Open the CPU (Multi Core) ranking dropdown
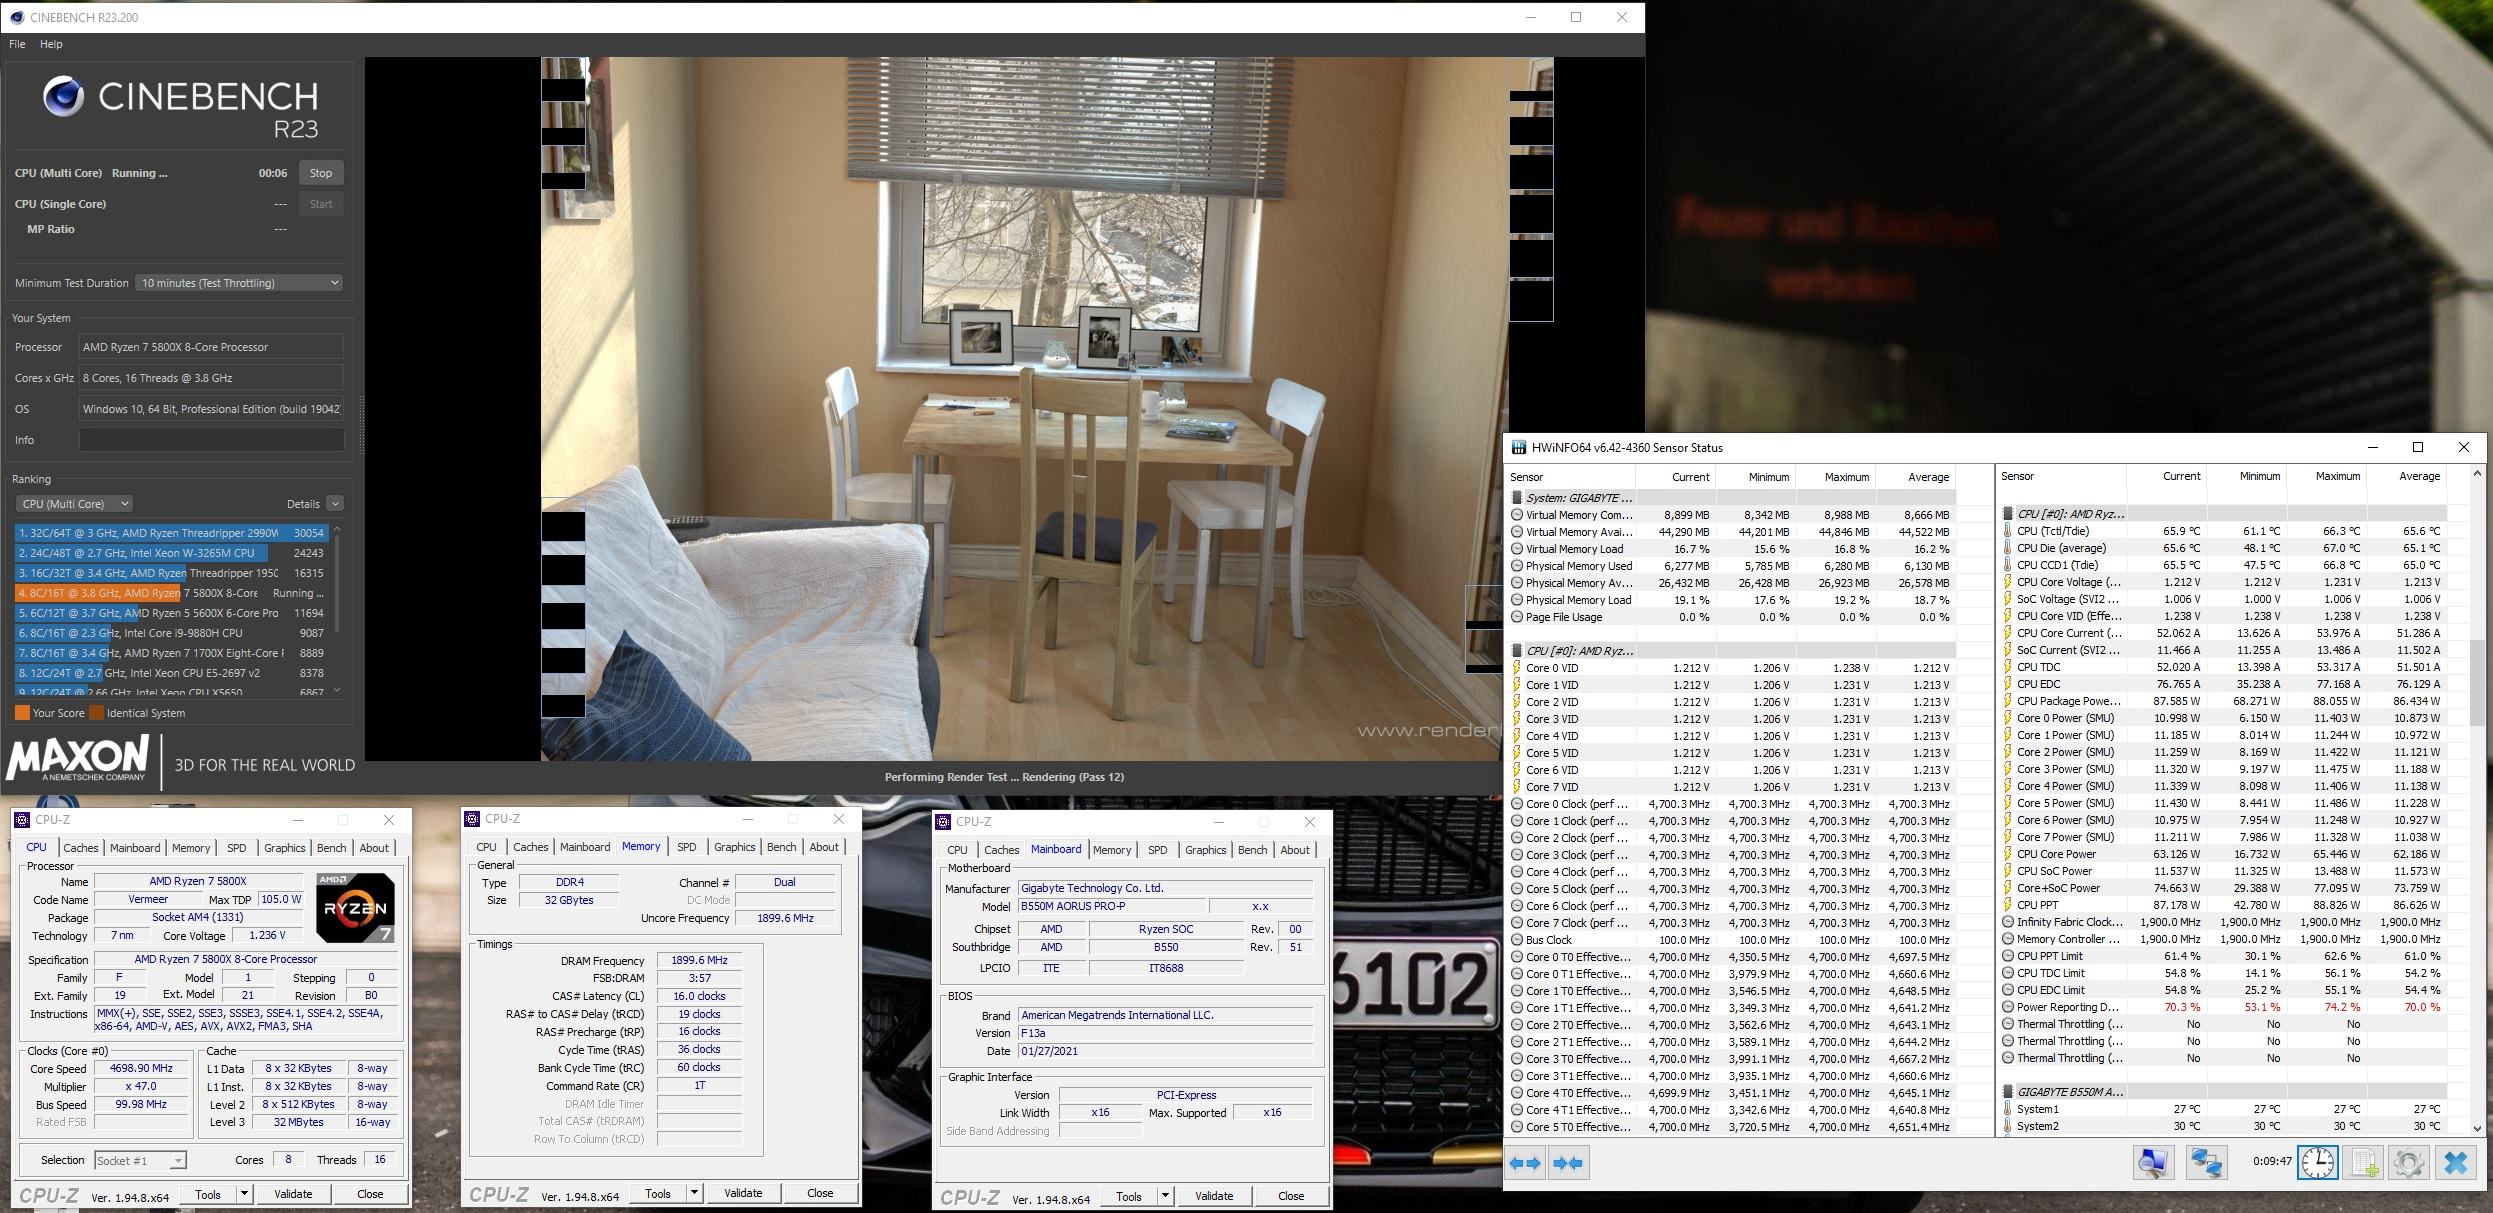Image resolution: width=2493 pixels, height=1213 pixels. click(x=74, y=504)
